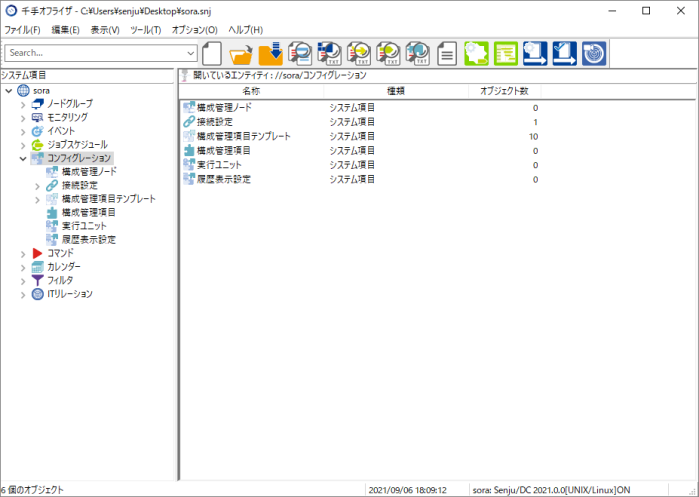
Task: Click the blank new document toolbar icon
Action: [x=212, y=53]
